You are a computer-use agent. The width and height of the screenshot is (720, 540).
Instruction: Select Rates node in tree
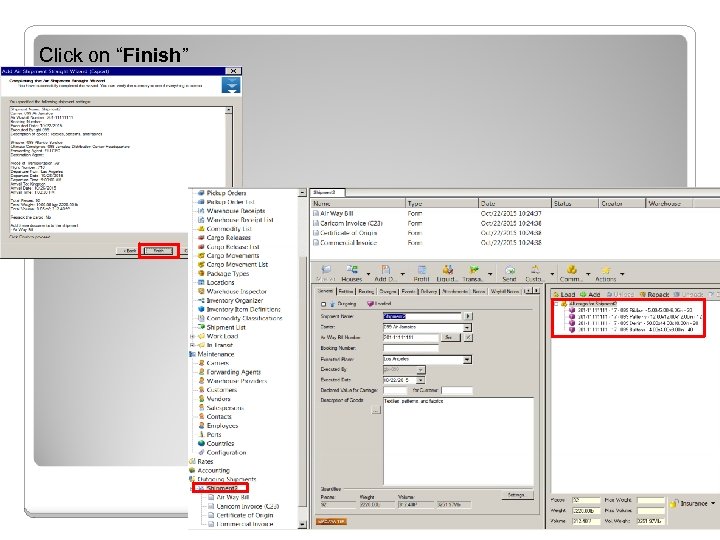201,461
